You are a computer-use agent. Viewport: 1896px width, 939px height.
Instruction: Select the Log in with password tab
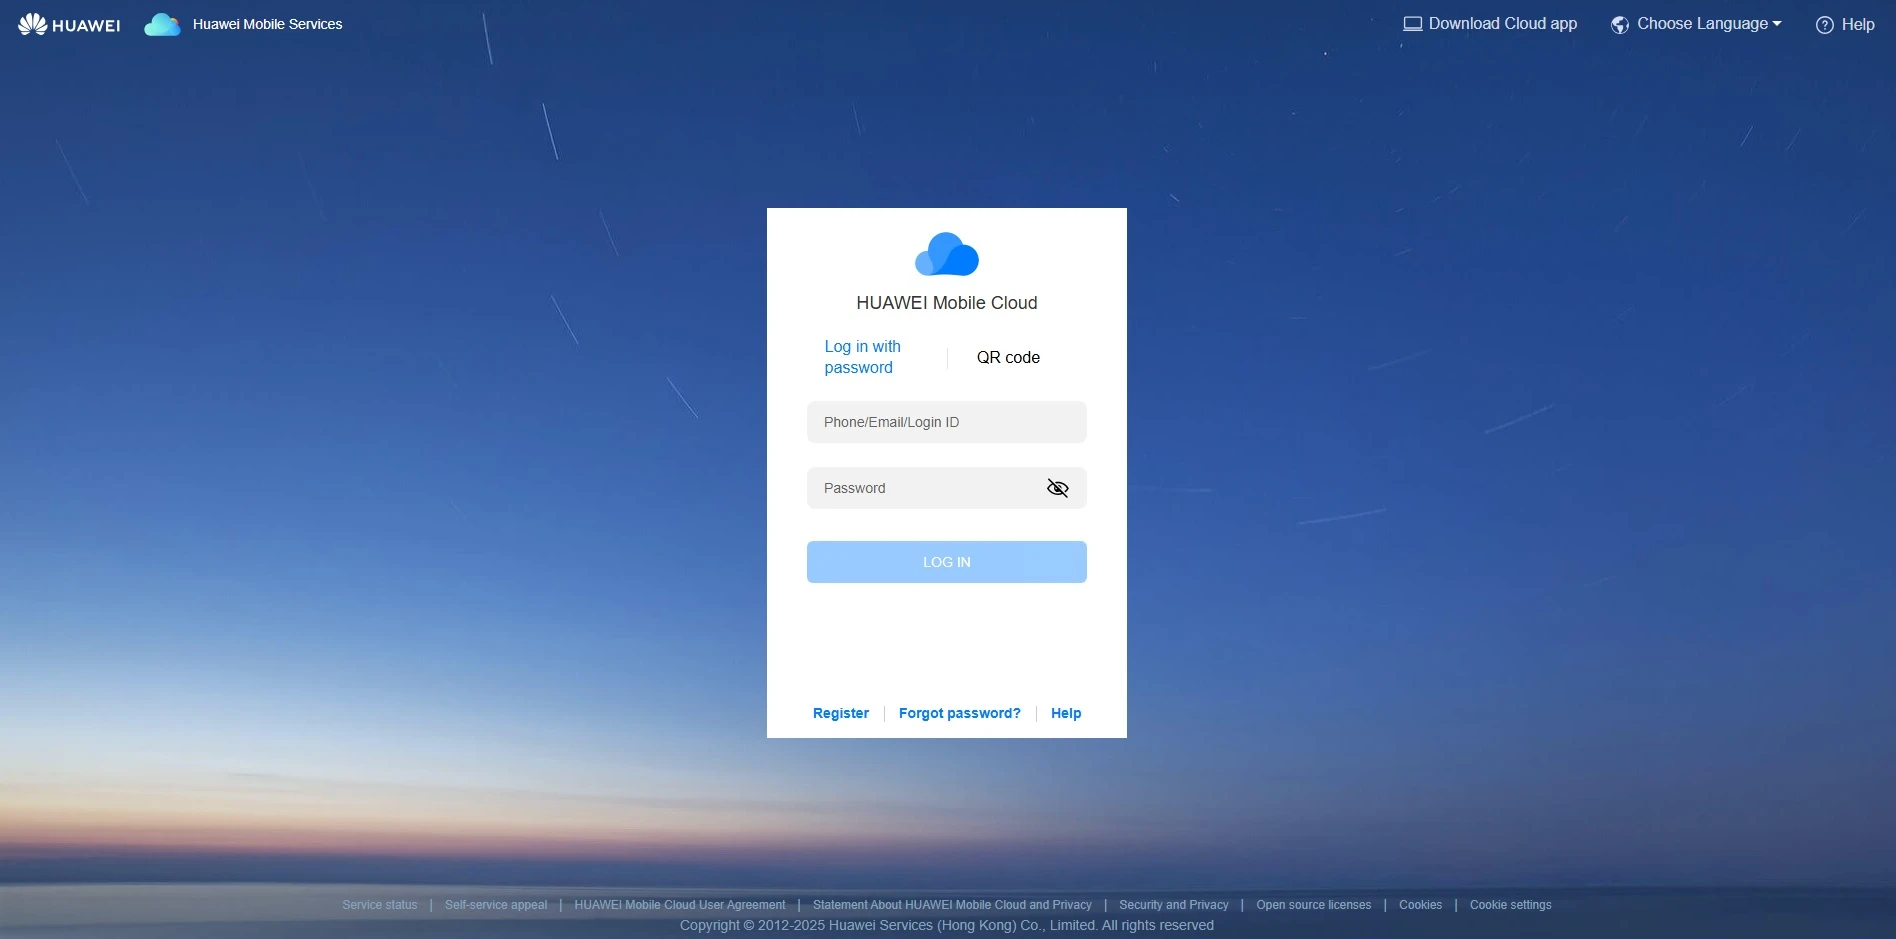click(x=862, y=357)
